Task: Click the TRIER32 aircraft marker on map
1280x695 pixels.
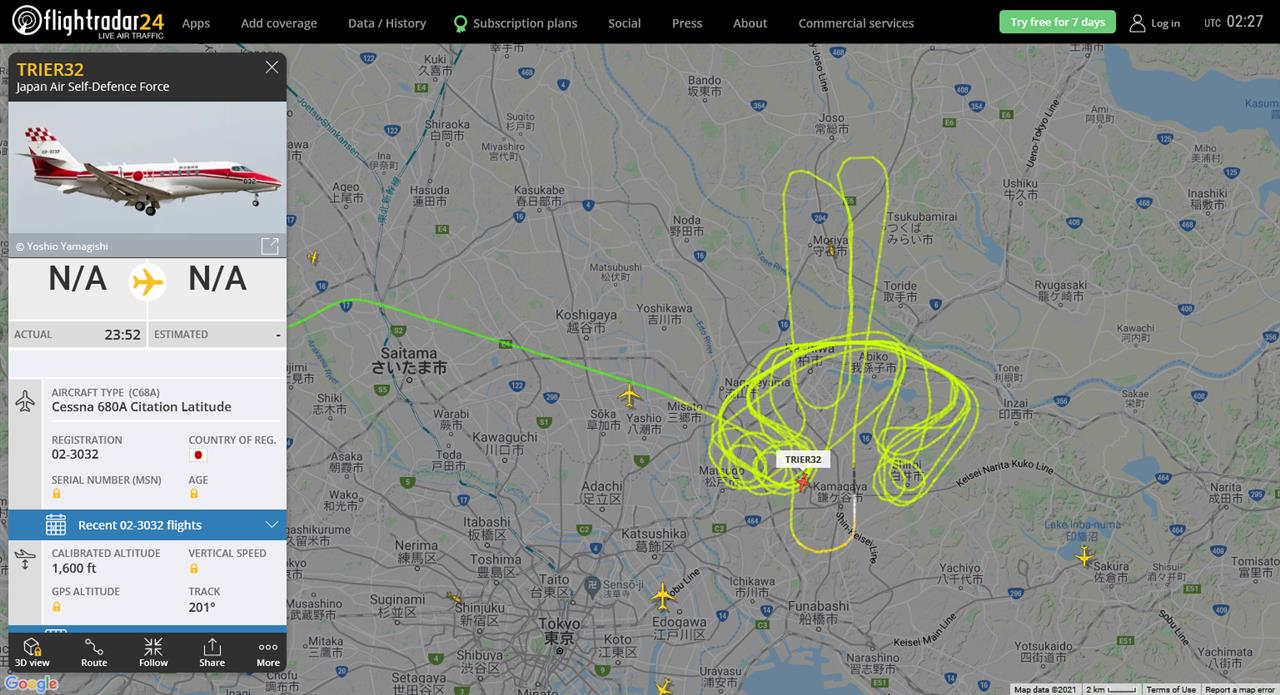Action: pyautogui.click(x=803, y=482)
